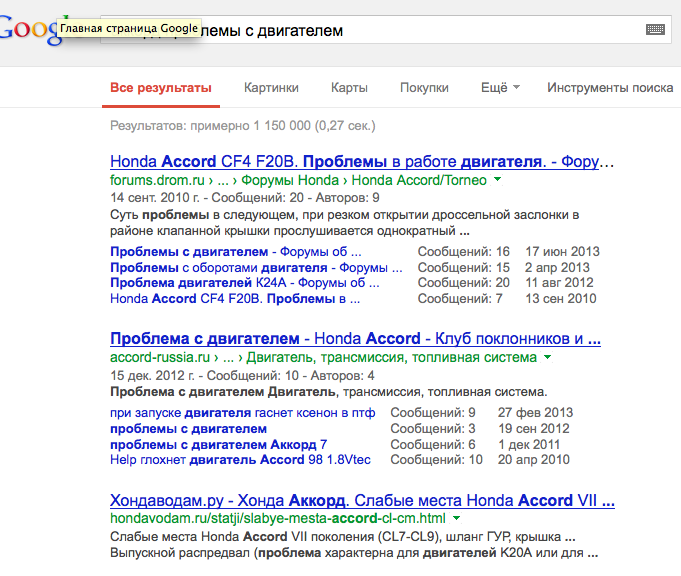This screenshot has width=681, height=576.
Task: Switch to the Карты tab
Action: coord(349,88)
